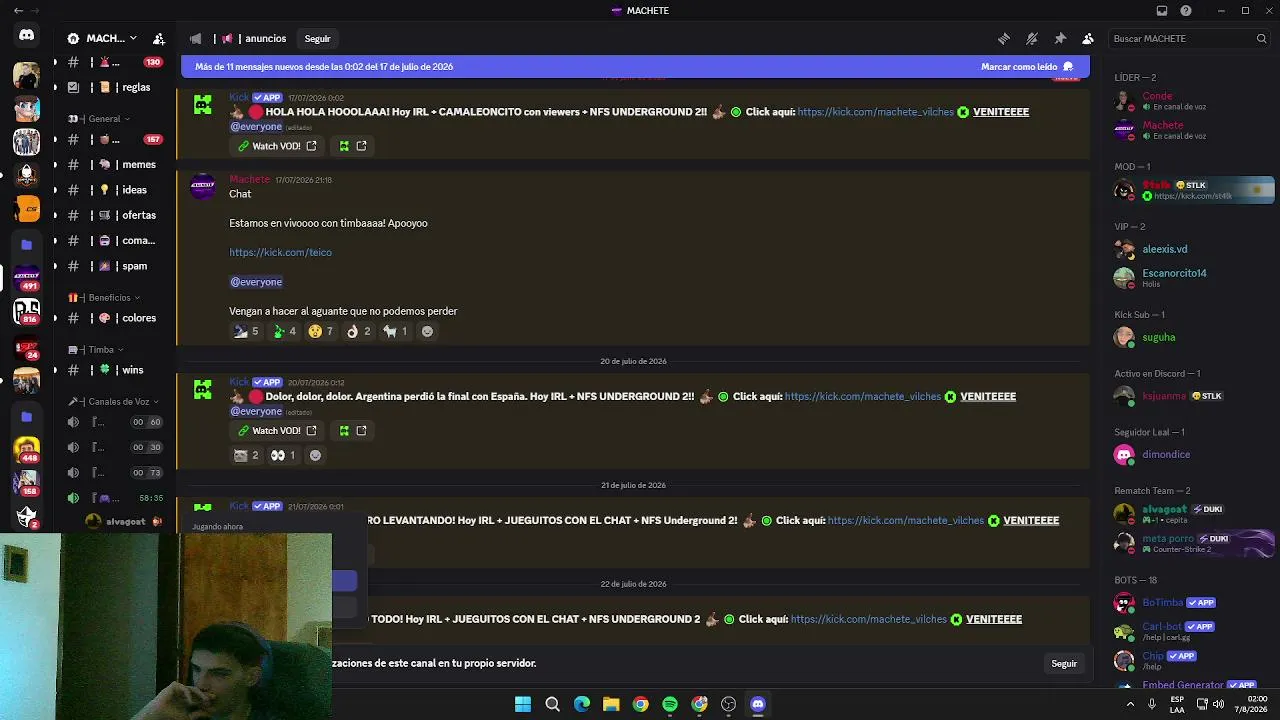Viewport: 1280px width, 720px height.
Task: Open Watch VOD button on 17/07 message
Action: coord(277,146)
